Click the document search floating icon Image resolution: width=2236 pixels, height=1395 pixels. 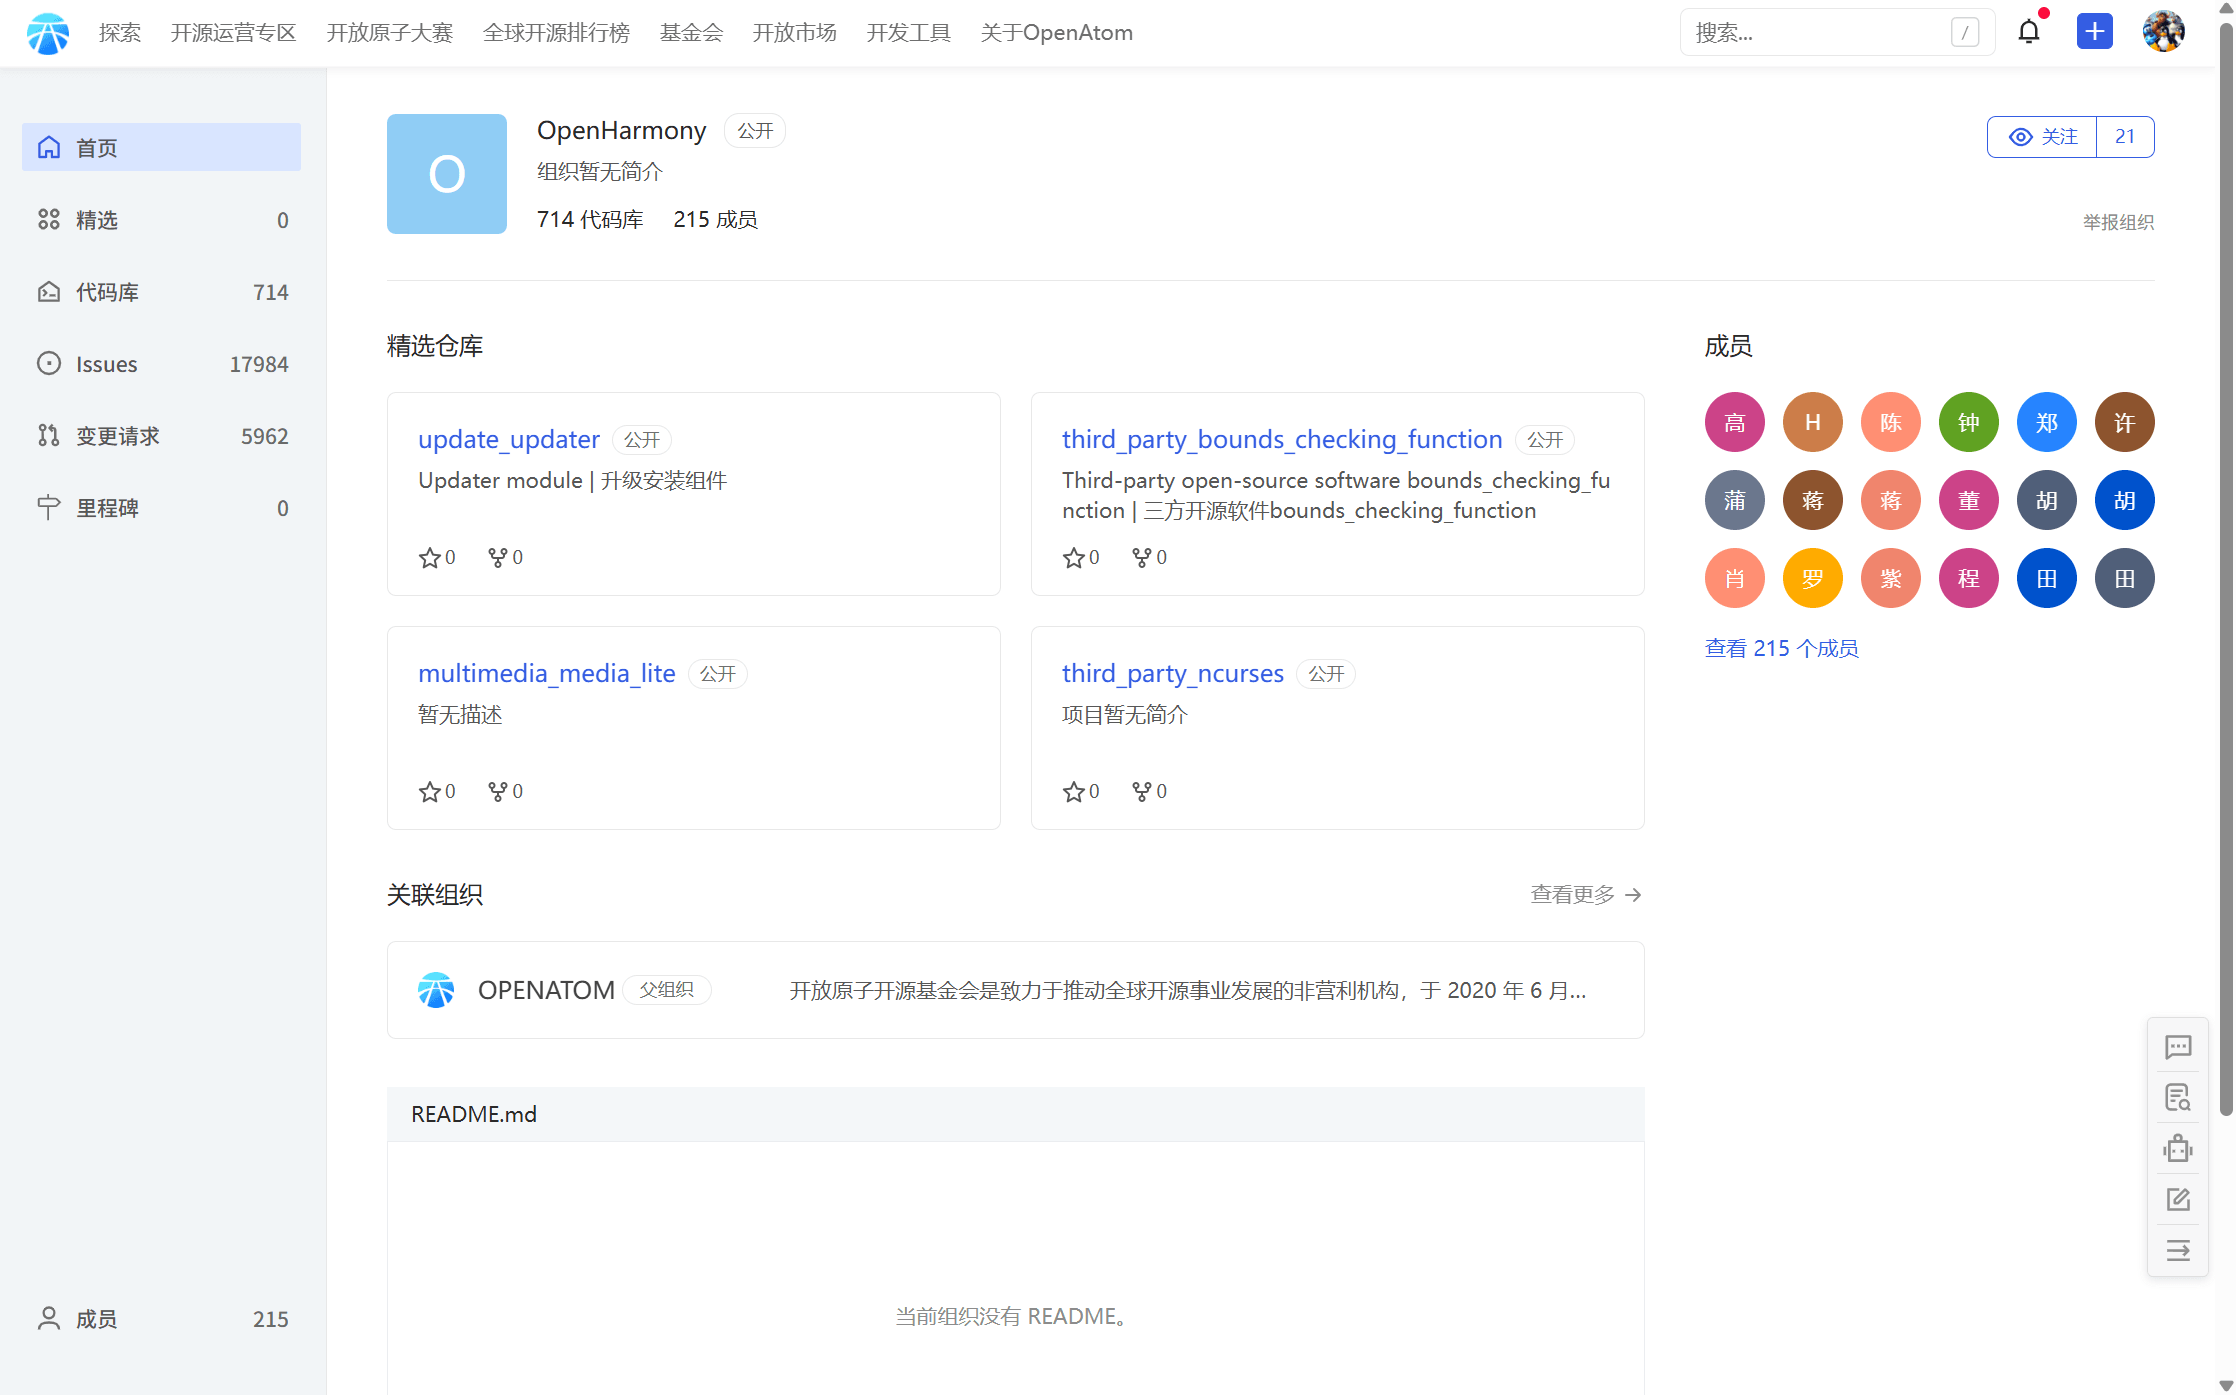click(x=2178, y=1097)
